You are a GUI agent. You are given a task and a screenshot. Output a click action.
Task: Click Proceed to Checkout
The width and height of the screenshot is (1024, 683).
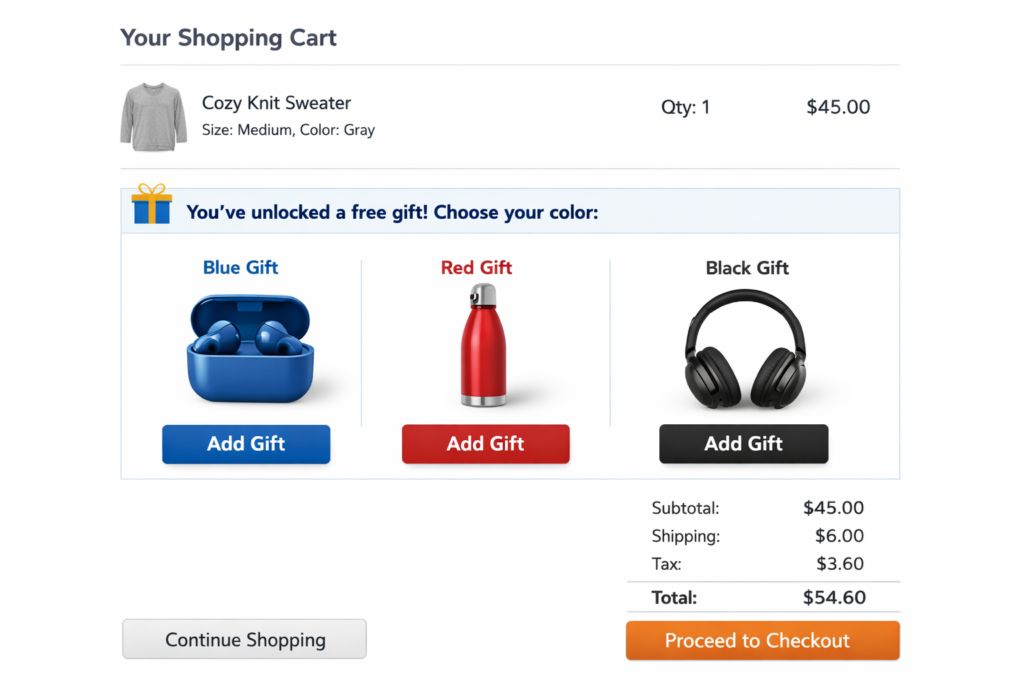(762, 640)
